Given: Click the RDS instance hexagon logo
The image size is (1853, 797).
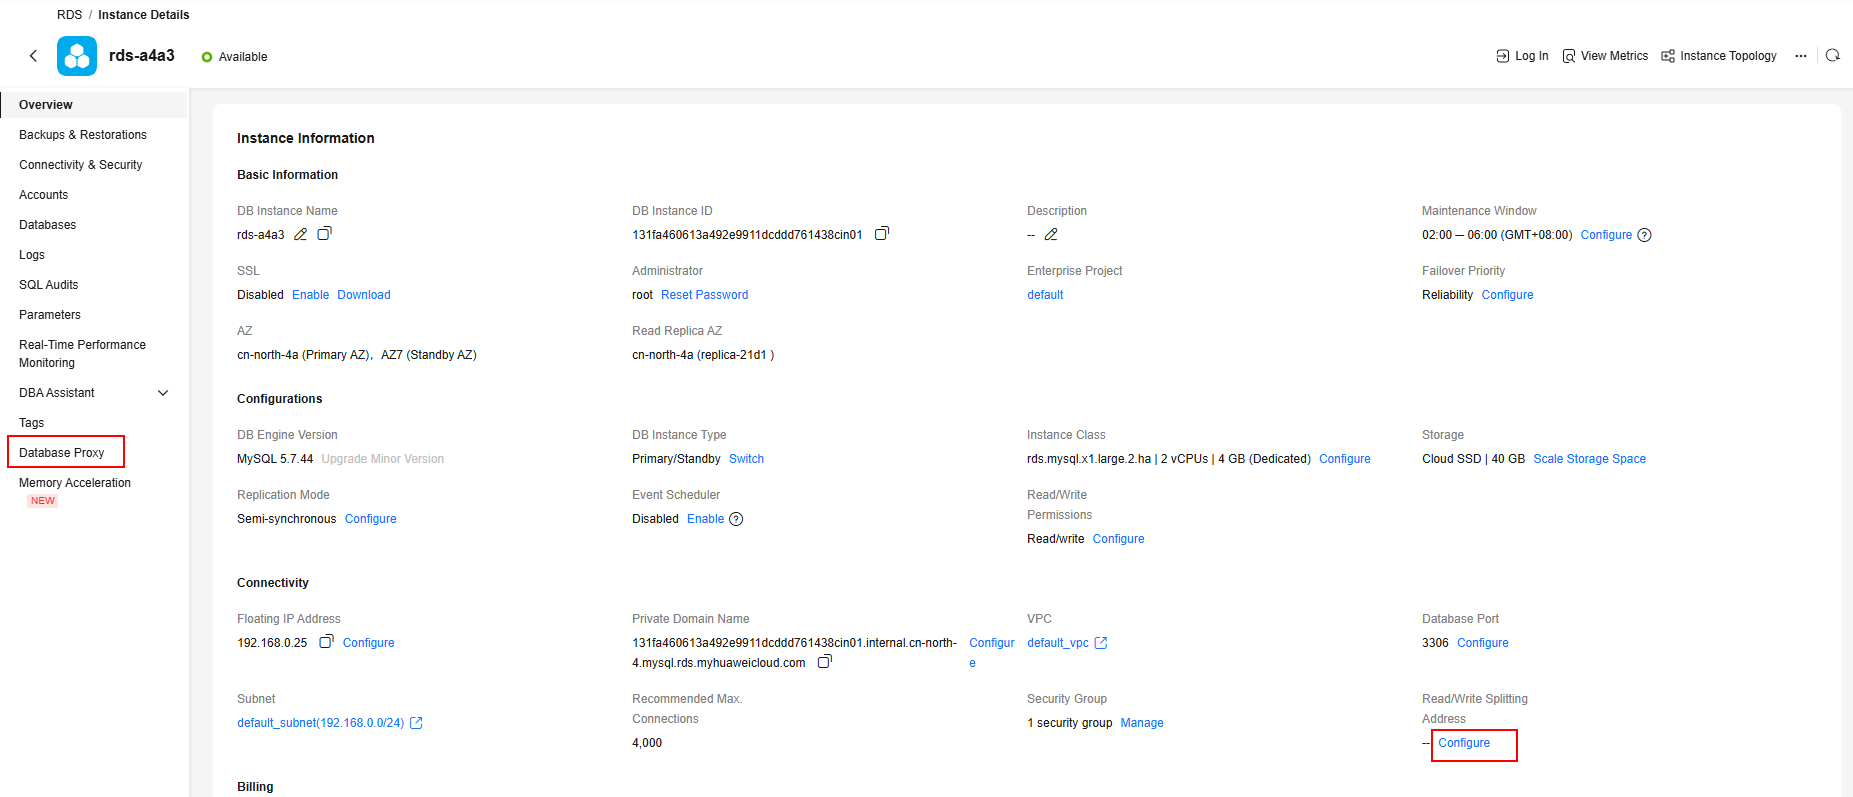Looking at the screenshot, I should tap(77, 56).
